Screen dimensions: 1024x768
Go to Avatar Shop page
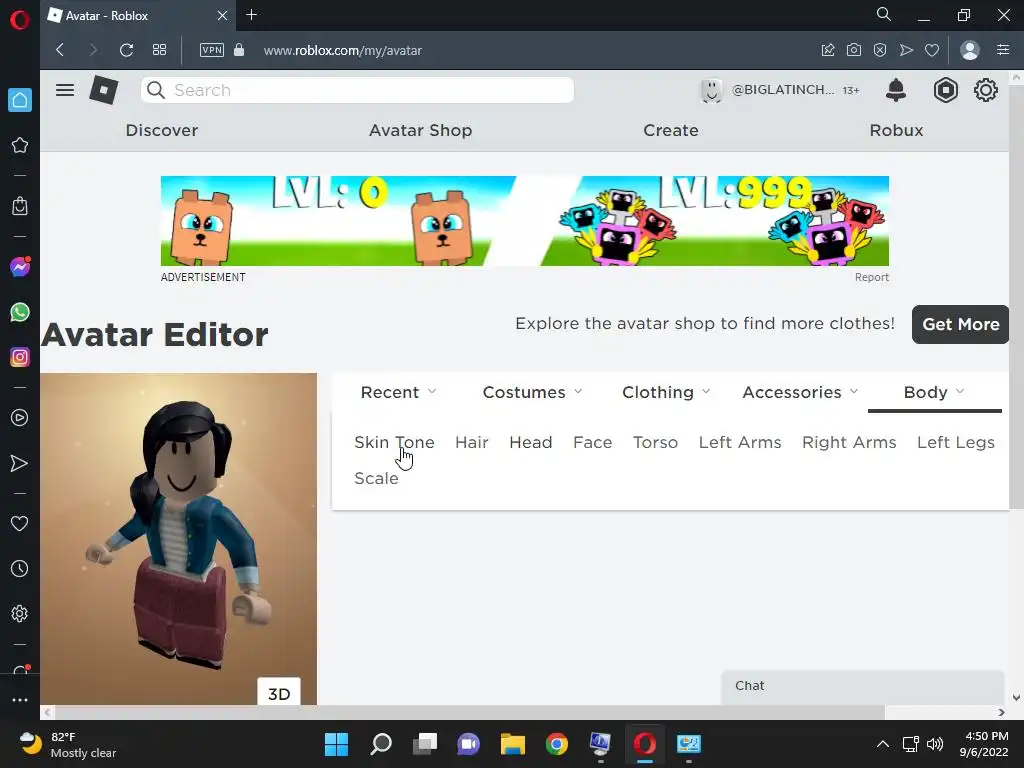pos(421,130)
